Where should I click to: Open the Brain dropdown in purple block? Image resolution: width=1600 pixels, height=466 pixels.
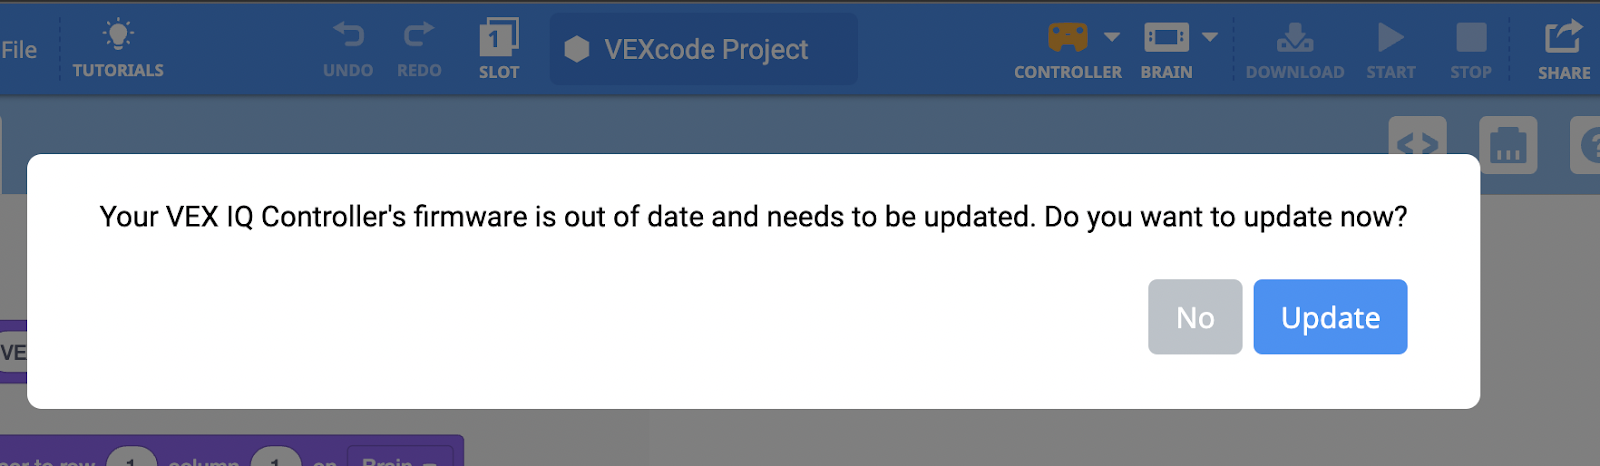[x=400, y=459]
